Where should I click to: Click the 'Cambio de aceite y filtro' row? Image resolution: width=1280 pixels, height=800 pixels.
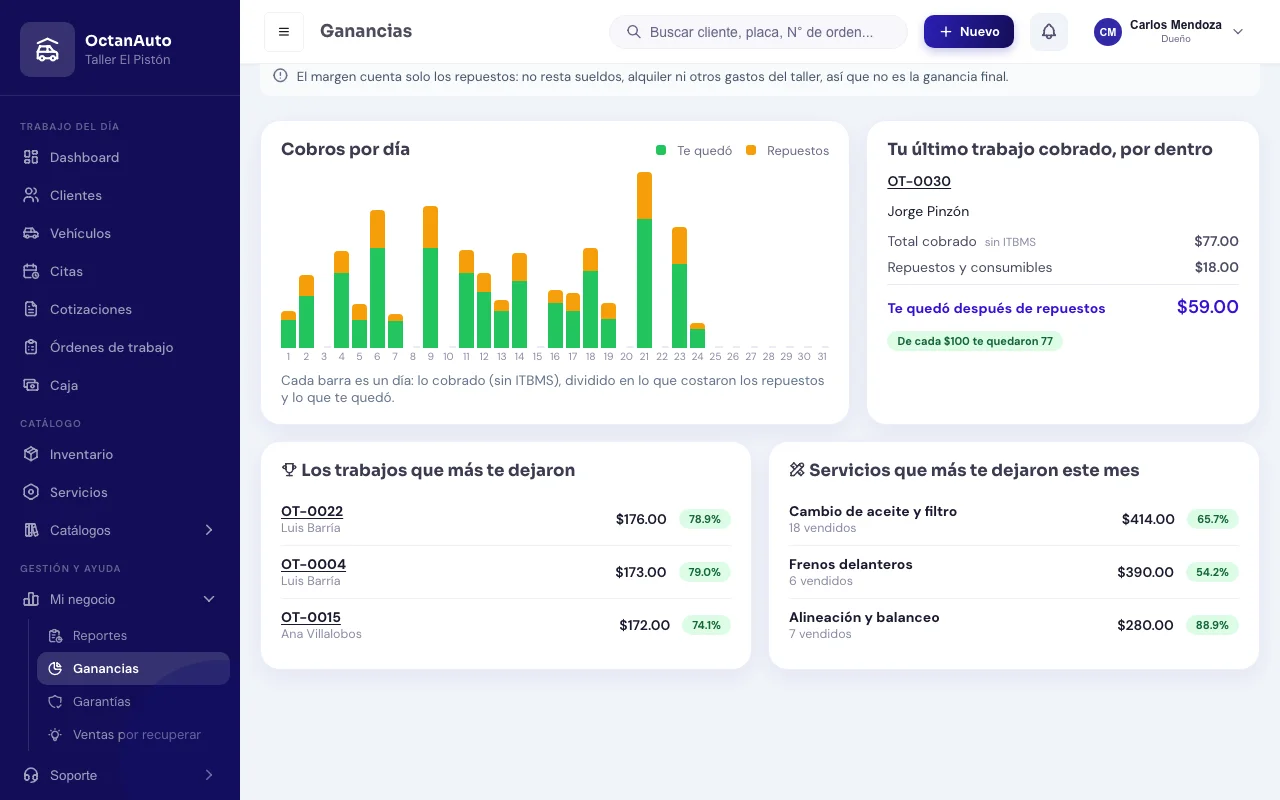pos(1014,519)
